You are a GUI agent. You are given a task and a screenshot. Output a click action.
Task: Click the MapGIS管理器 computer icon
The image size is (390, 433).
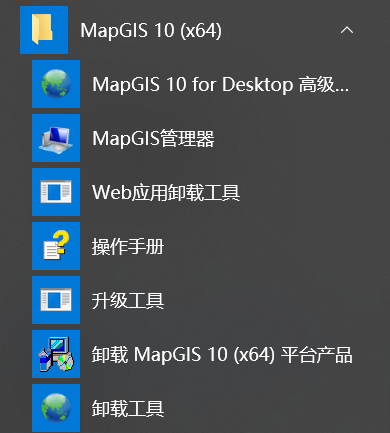point(56,138)
